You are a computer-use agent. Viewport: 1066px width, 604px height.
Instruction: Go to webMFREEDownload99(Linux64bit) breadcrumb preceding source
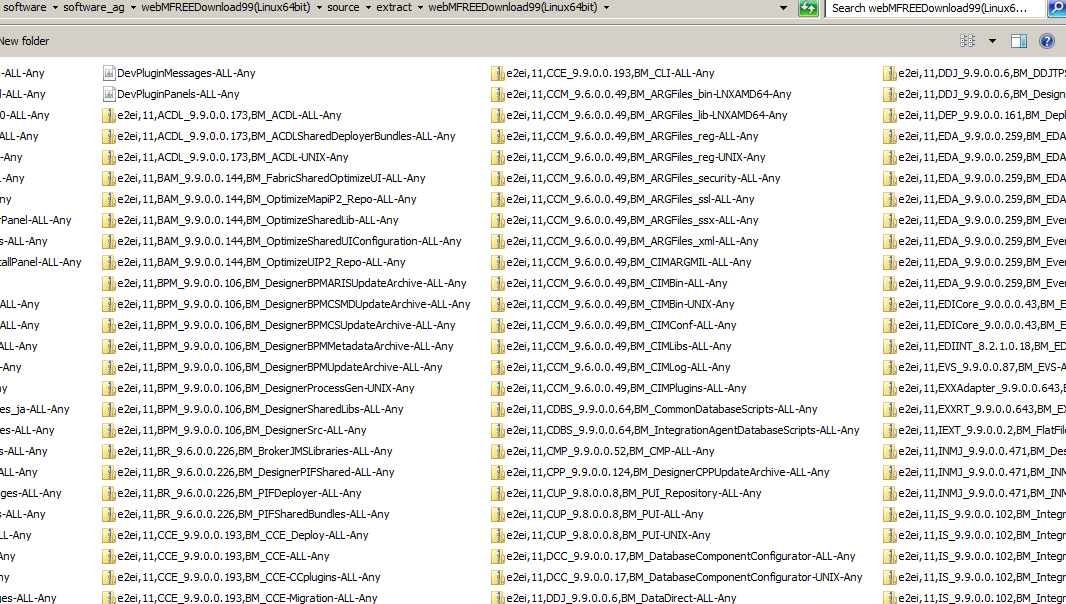tap(226, 7)
